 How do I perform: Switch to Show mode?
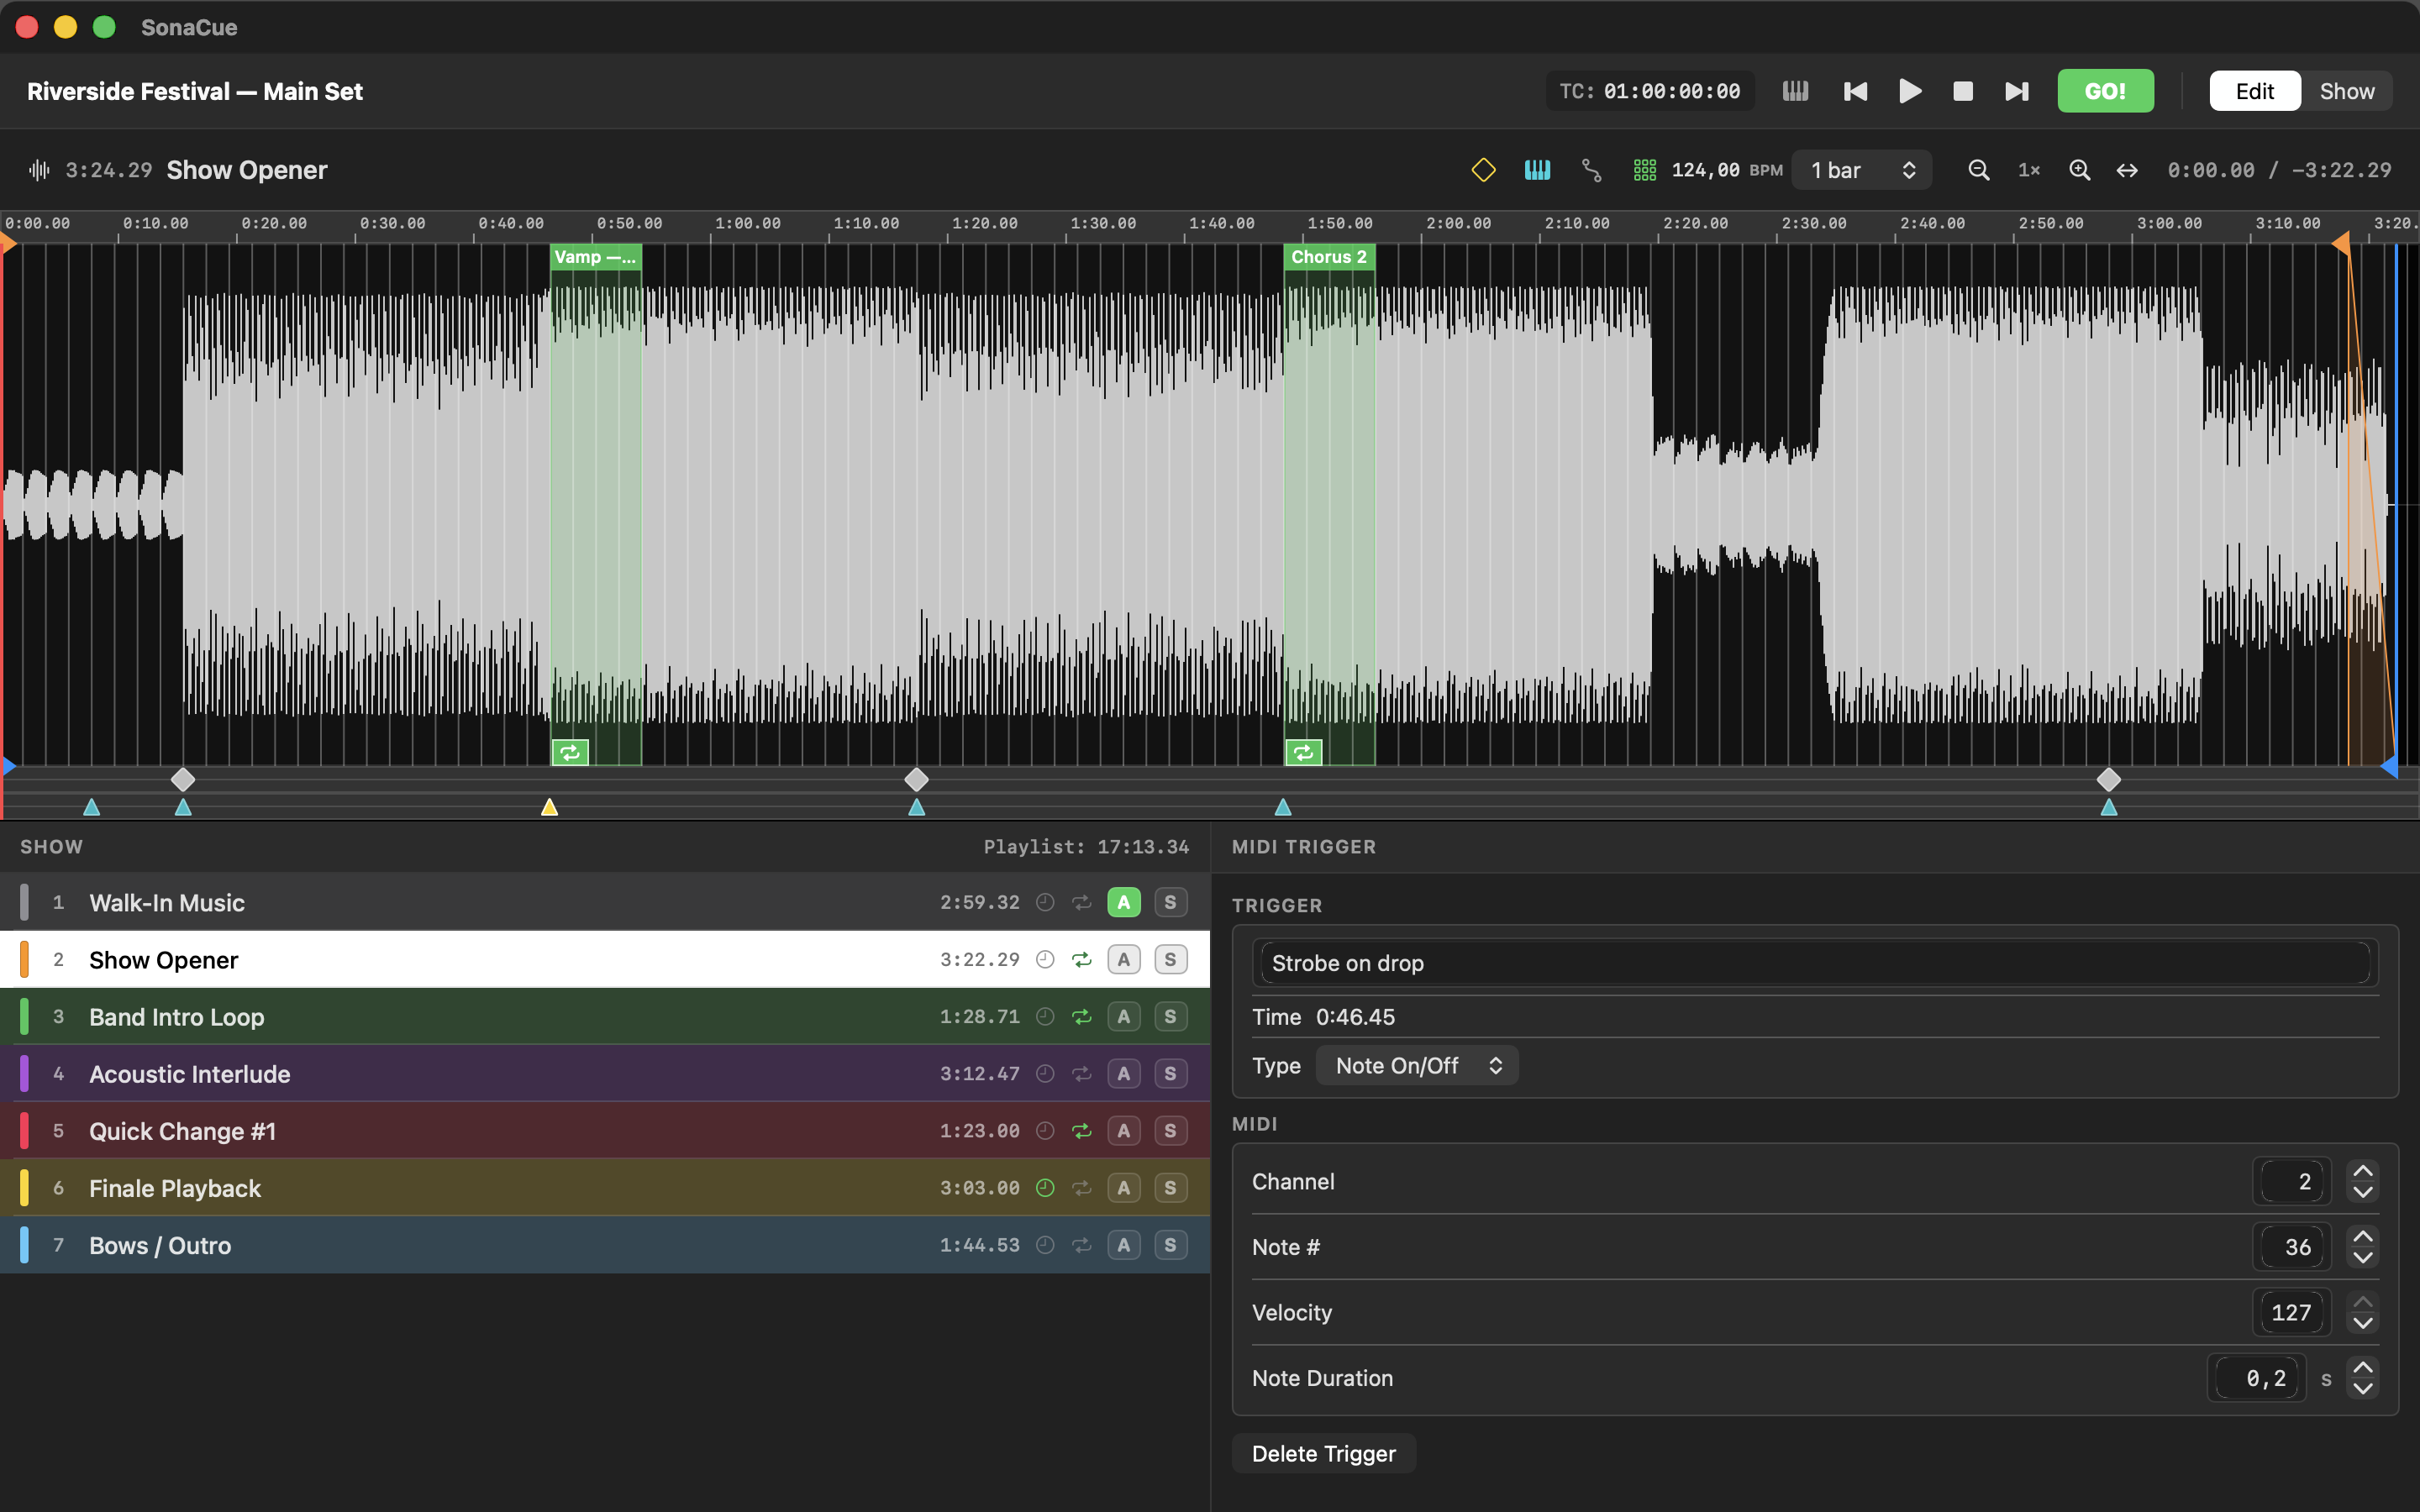[2346, 91]
